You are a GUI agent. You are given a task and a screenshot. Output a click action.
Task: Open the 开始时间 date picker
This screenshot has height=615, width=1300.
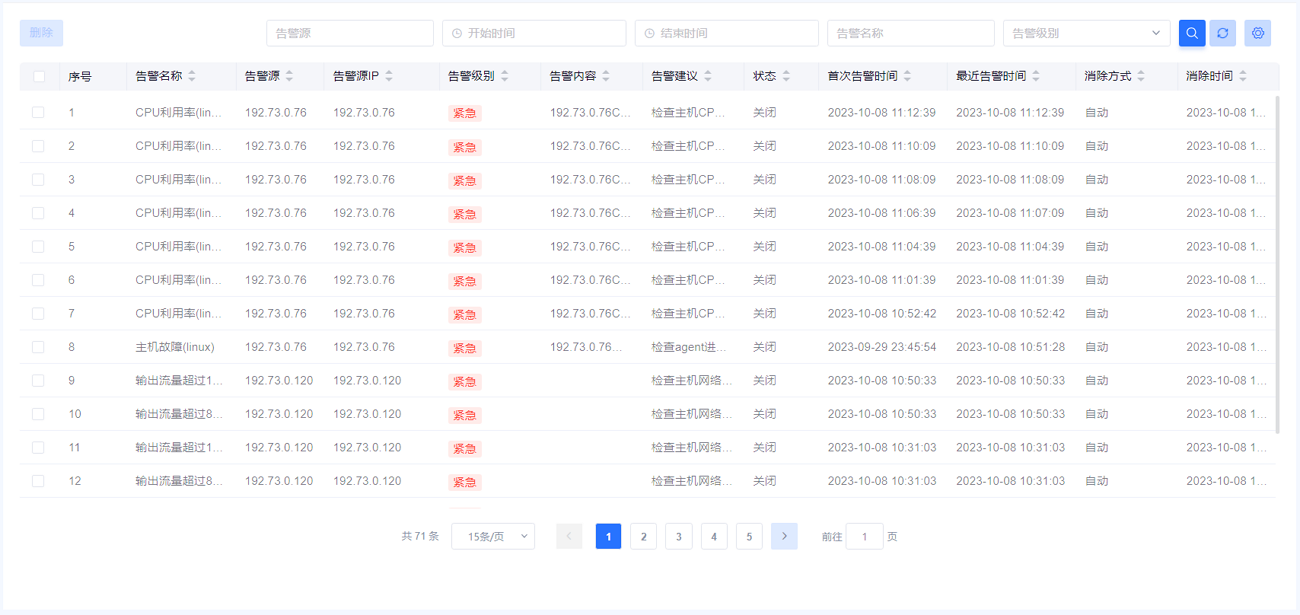(534, 33)
